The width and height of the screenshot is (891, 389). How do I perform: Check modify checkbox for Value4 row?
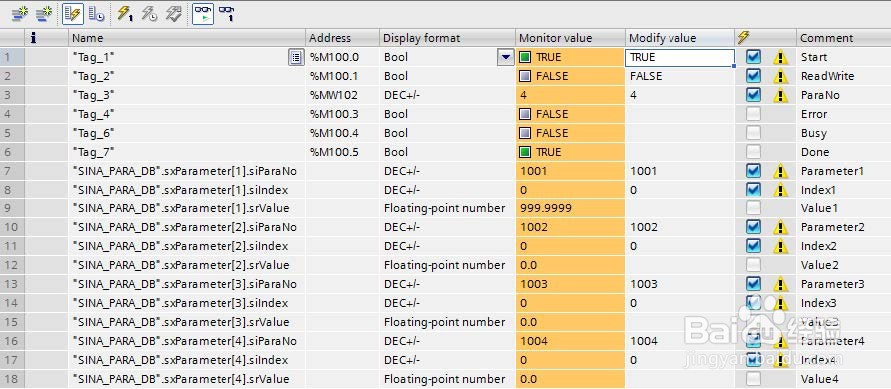pos(753,379)
